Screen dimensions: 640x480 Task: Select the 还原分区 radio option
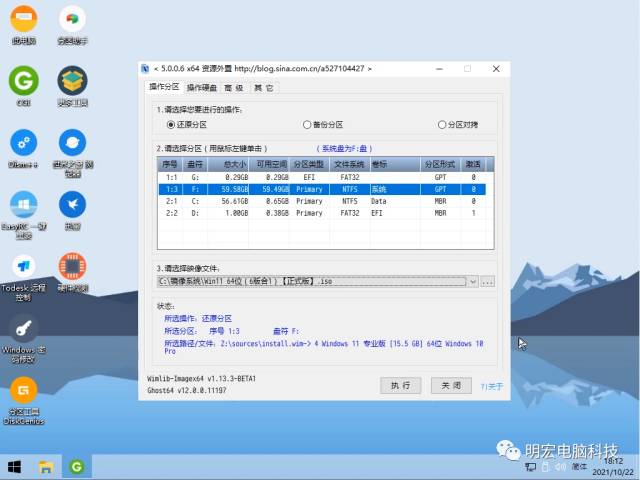pyautogui.click(x=187, y=124)
